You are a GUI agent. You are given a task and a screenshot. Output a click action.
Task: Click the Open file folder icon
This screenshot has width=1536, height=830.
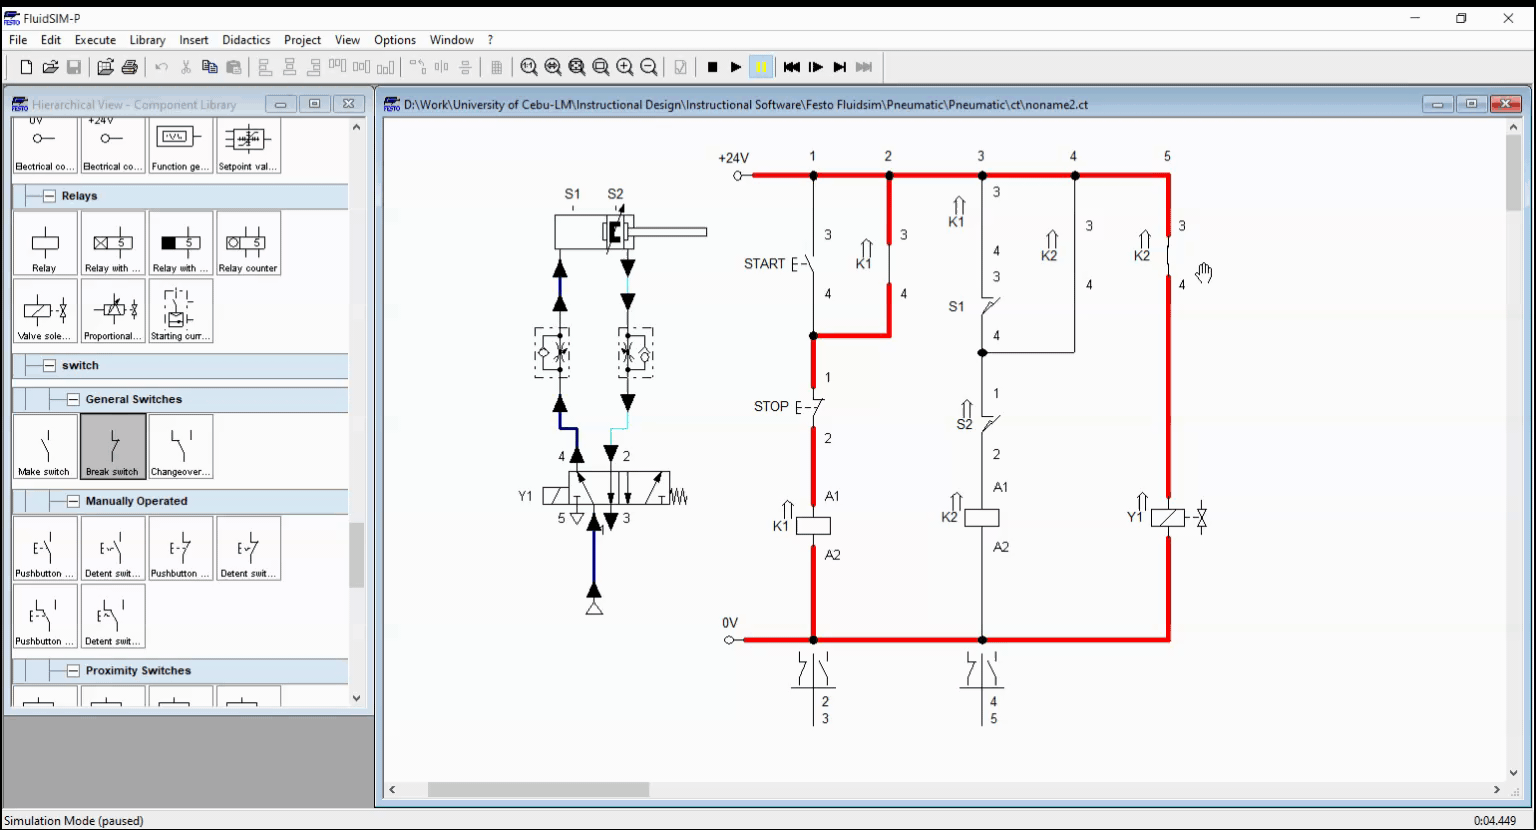tap(50, 67)
